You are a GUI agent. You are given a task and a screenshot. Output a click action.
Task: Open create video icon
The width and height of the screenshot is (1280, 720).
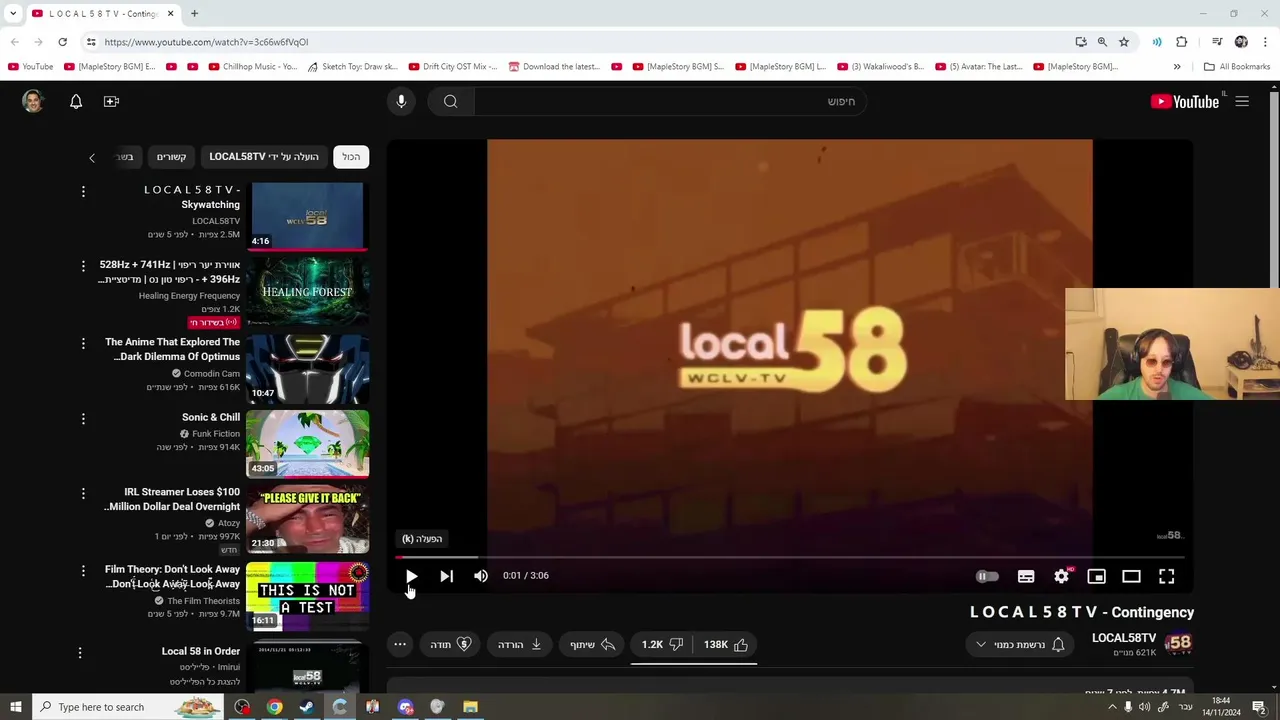point(111,101)
